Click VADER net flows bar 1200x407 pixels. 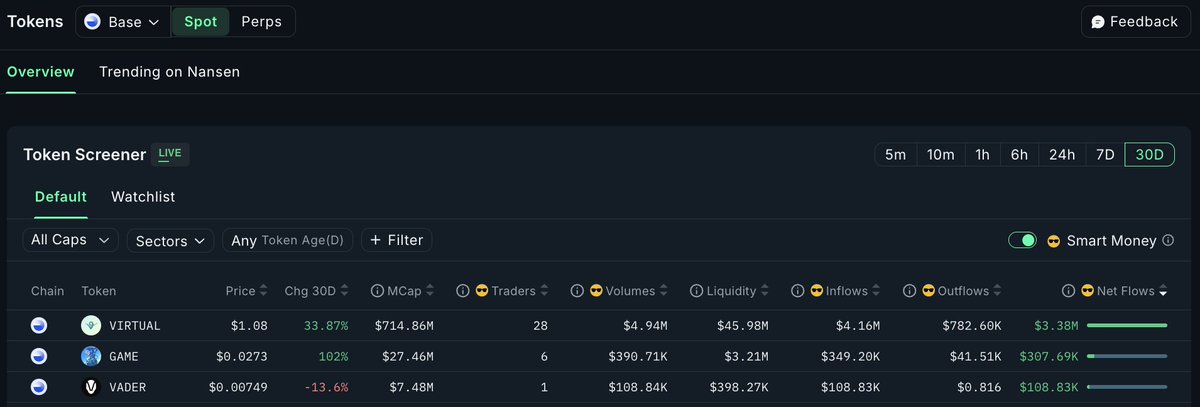[x=1127, y=386]
